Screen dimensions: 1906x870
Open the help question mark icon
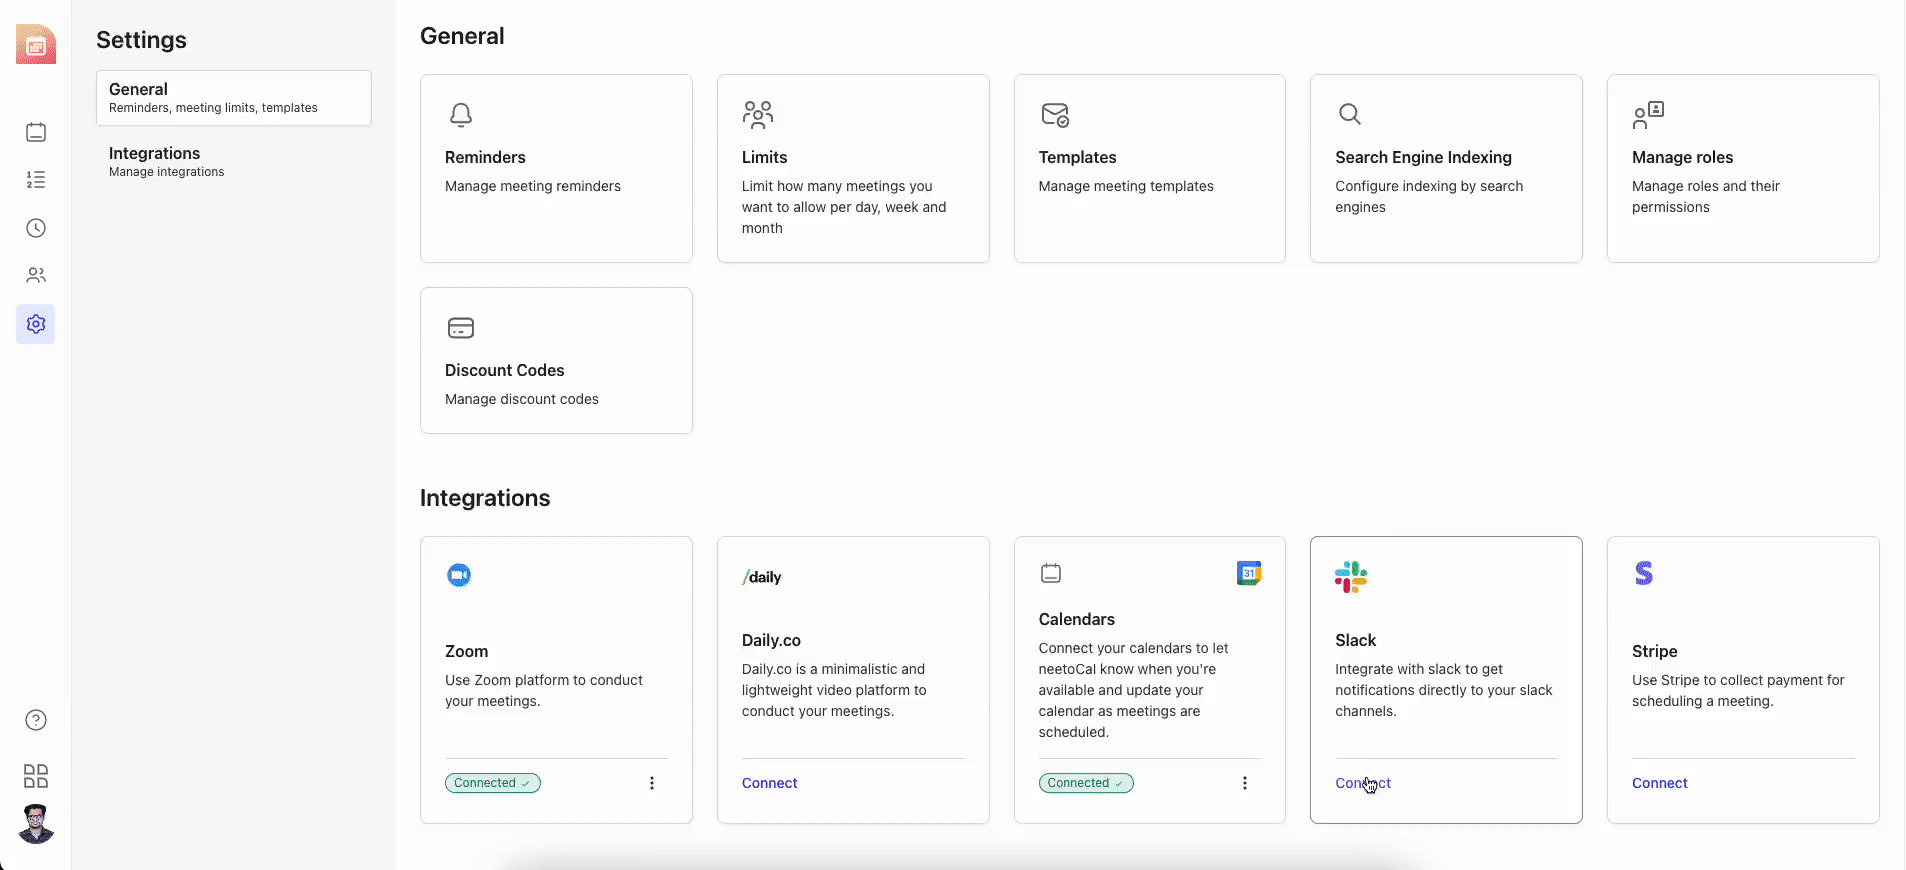36,720
